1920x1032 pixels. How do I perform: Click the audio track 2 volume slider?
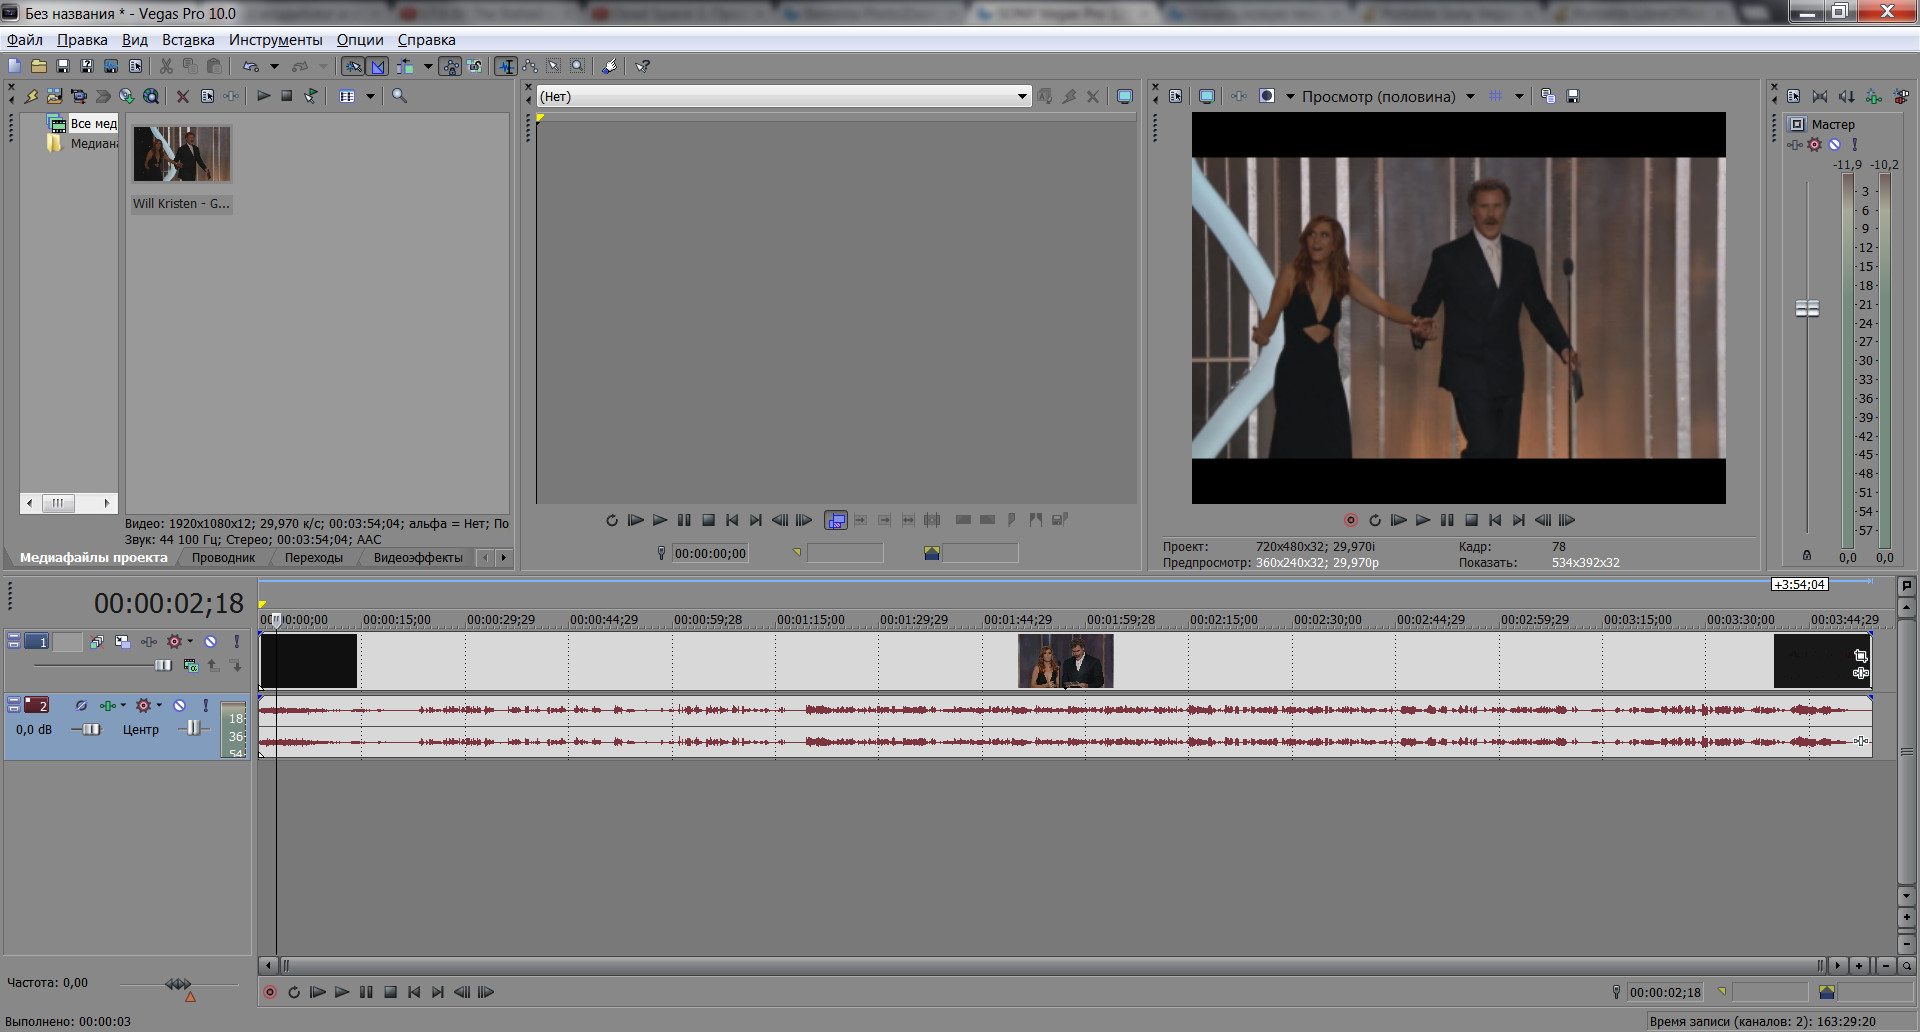tap(90, 730)
